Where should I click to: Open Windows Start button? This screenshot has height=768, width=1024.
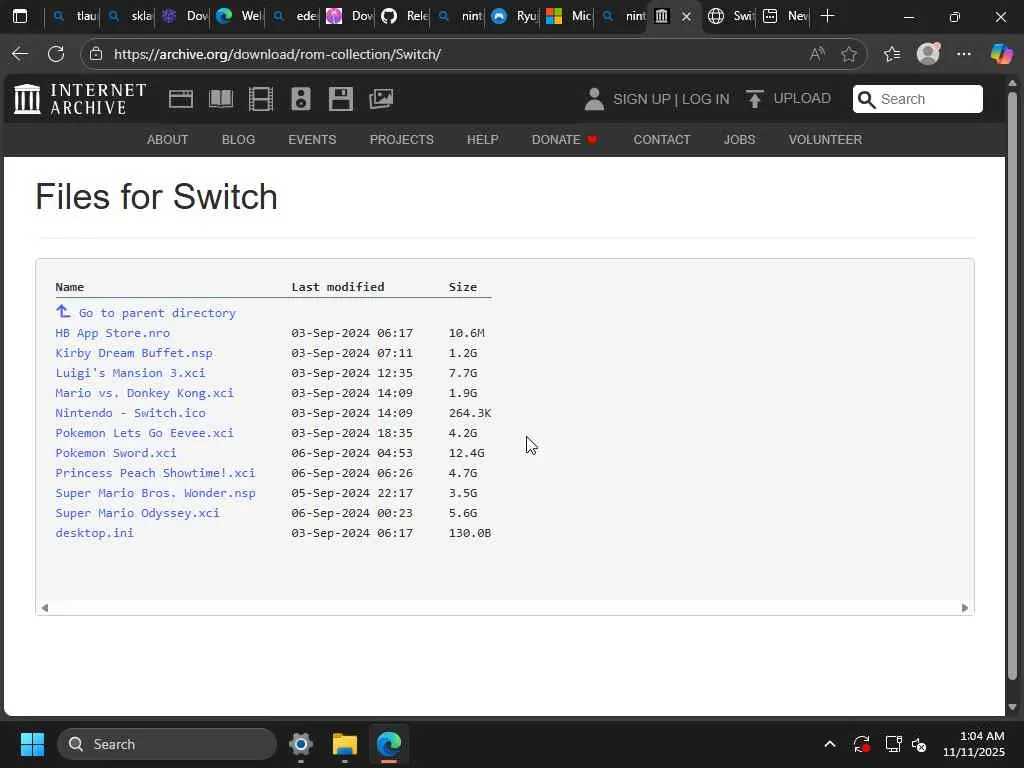[32, 744]
